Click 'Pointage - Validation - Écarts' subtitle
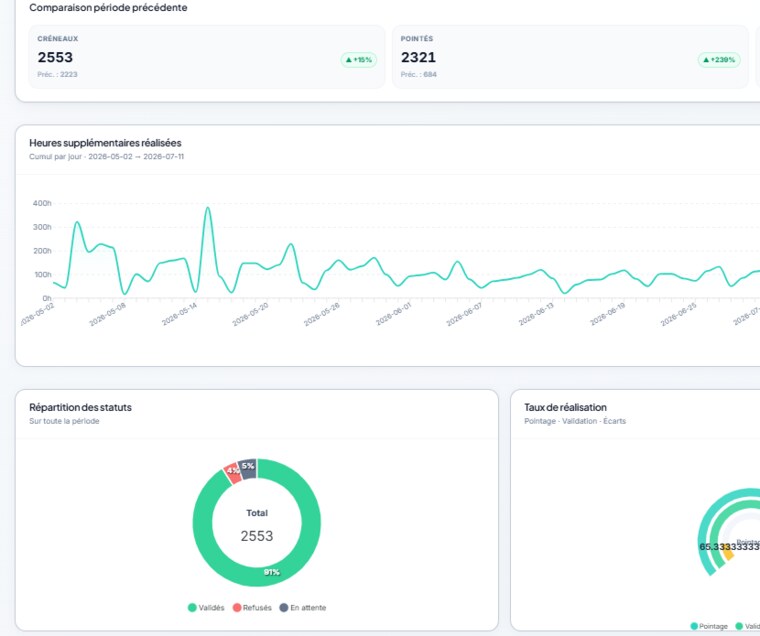 coord(575,421)
